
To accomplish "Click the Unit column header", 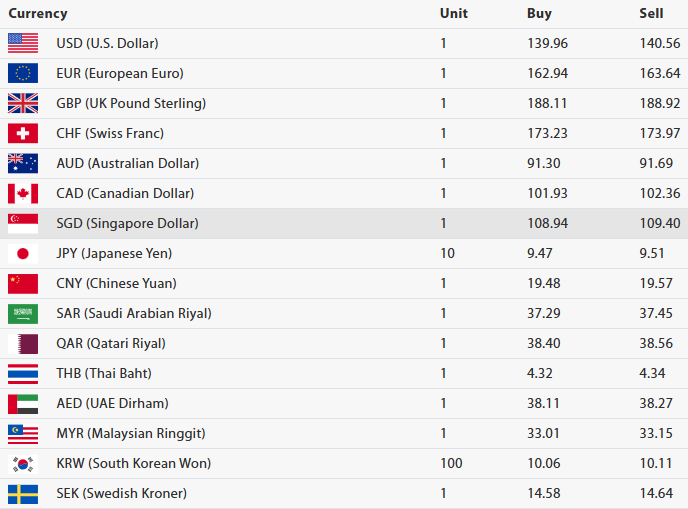I will click(x=453, y=14).
